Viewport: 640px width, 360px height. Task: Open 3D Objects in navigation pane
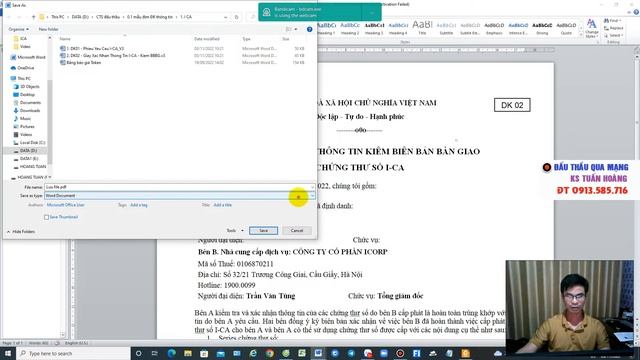coord(30,87)
